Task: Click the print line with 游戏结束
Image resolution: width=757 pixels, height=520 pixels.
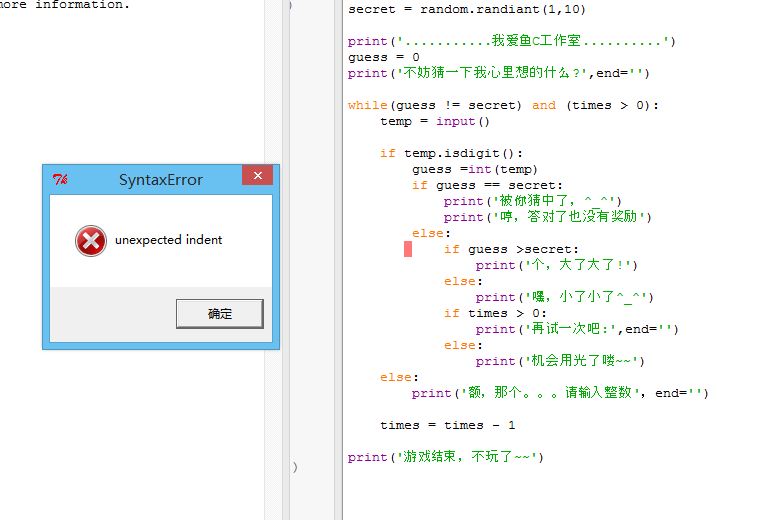Action: point(446,457)
